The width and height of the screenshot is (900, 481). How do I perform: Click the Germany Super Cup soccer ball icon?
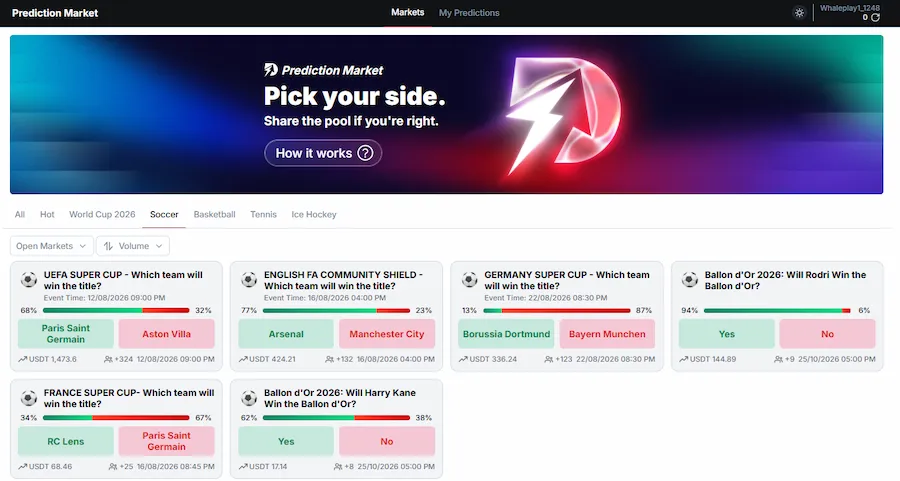tap(470, 280)
